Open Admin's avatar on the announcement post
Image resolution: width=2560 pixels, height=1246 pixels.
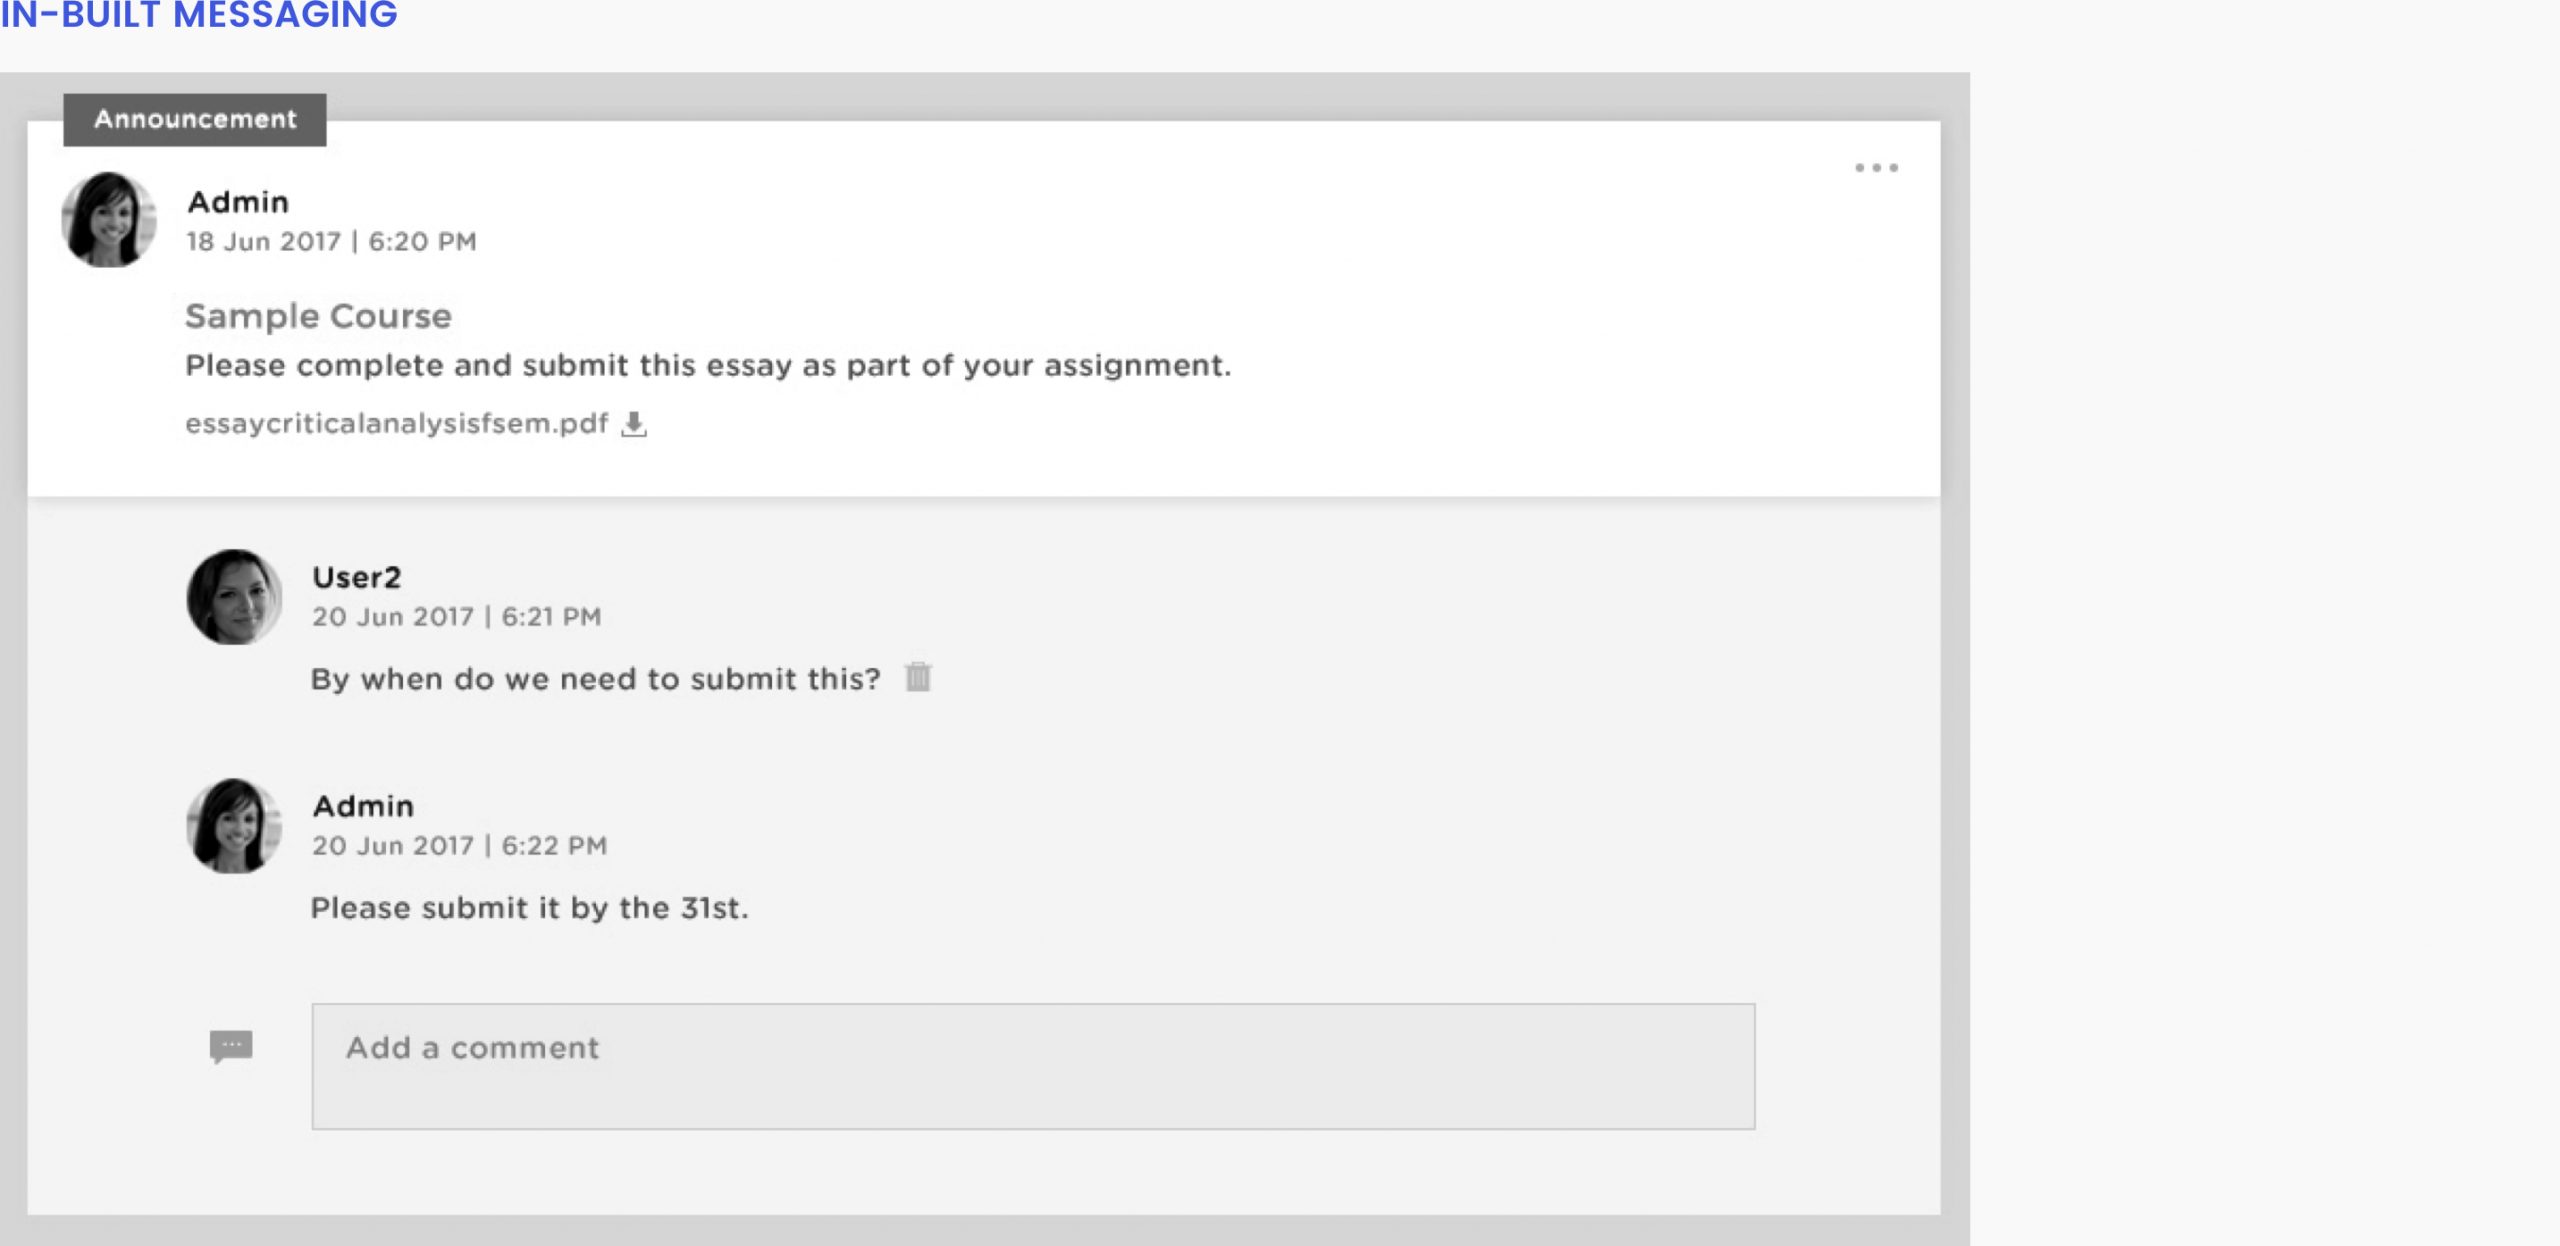pos(109,219)
